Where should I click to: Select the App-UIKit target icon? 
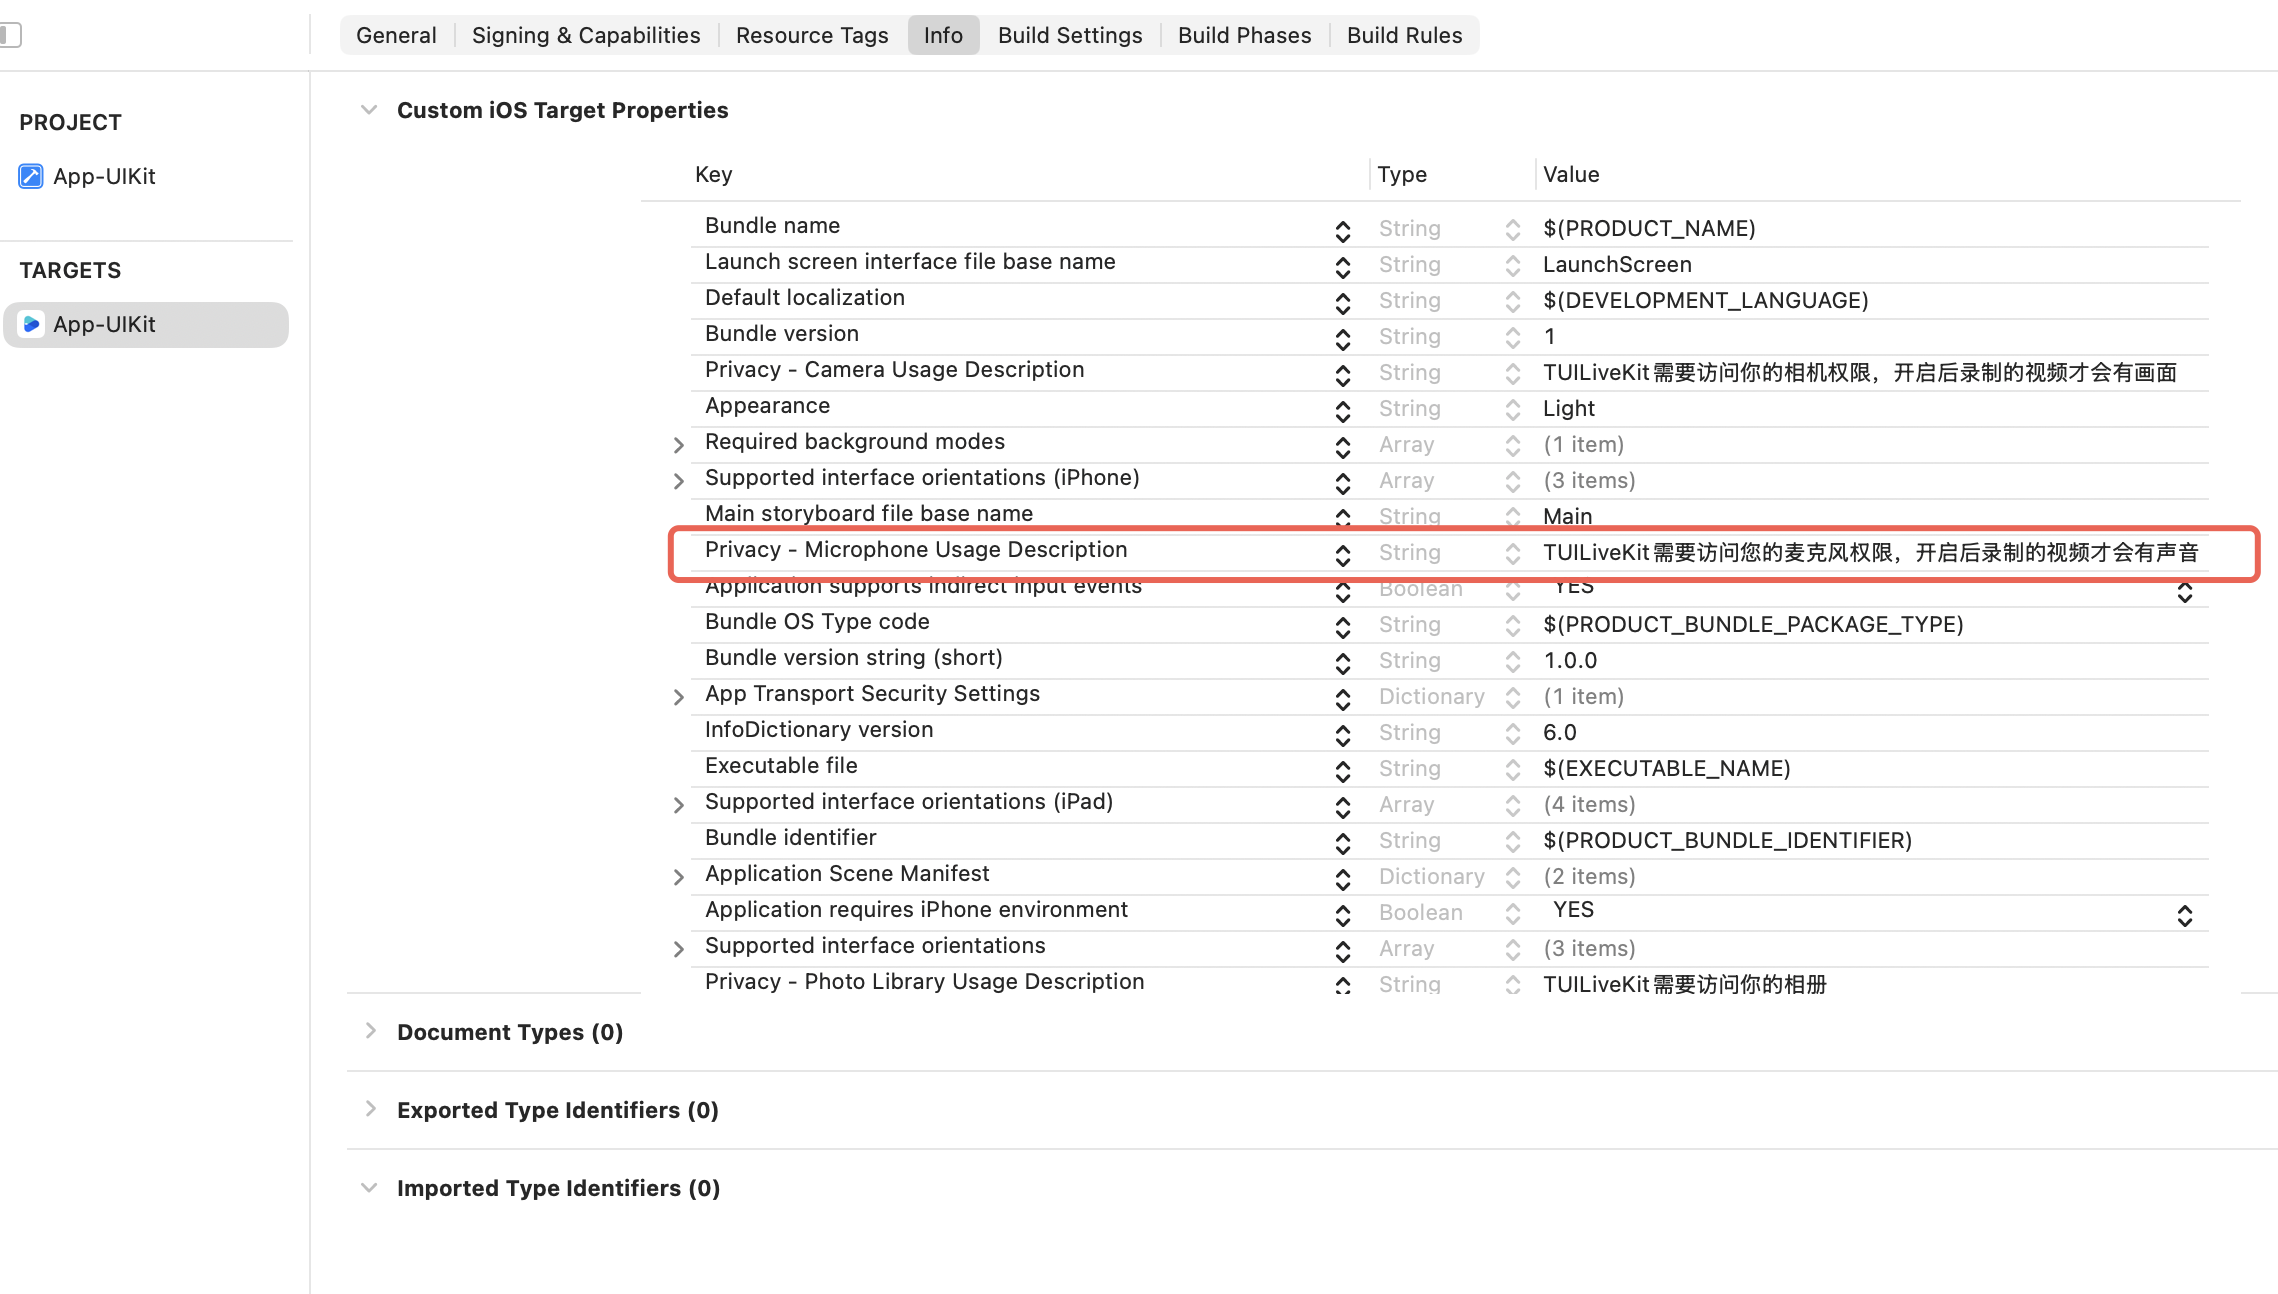tap(31, 324)
